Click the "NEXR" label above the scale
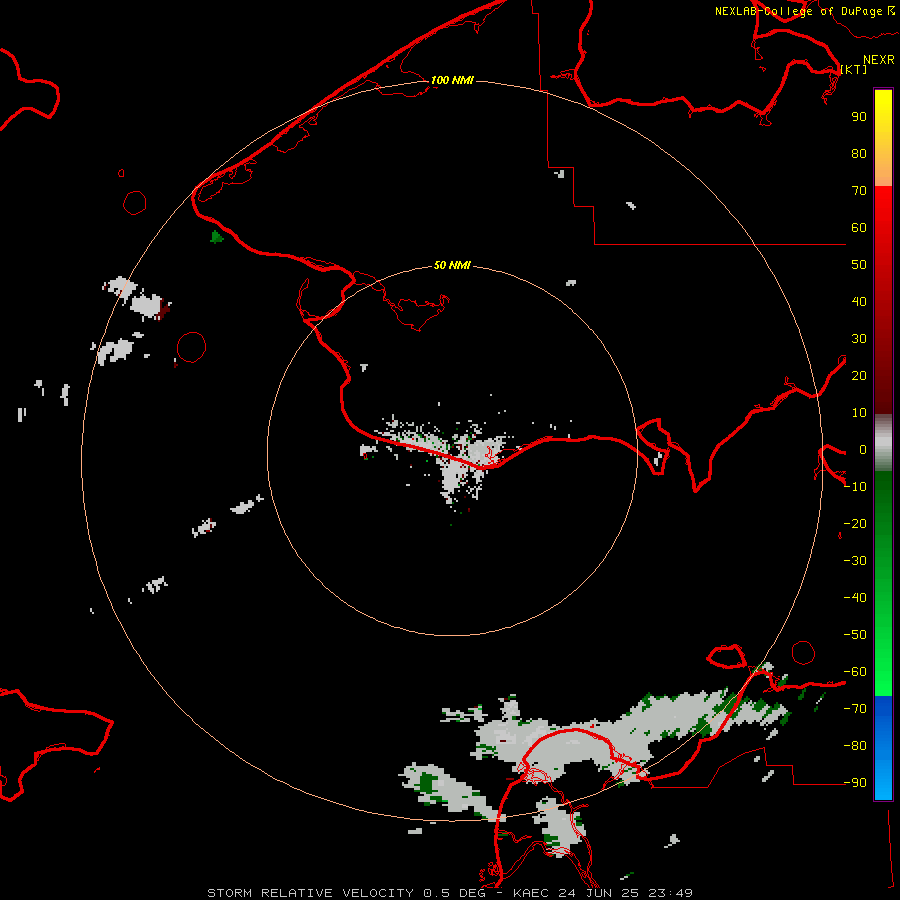900x900 pixels. 879,60
